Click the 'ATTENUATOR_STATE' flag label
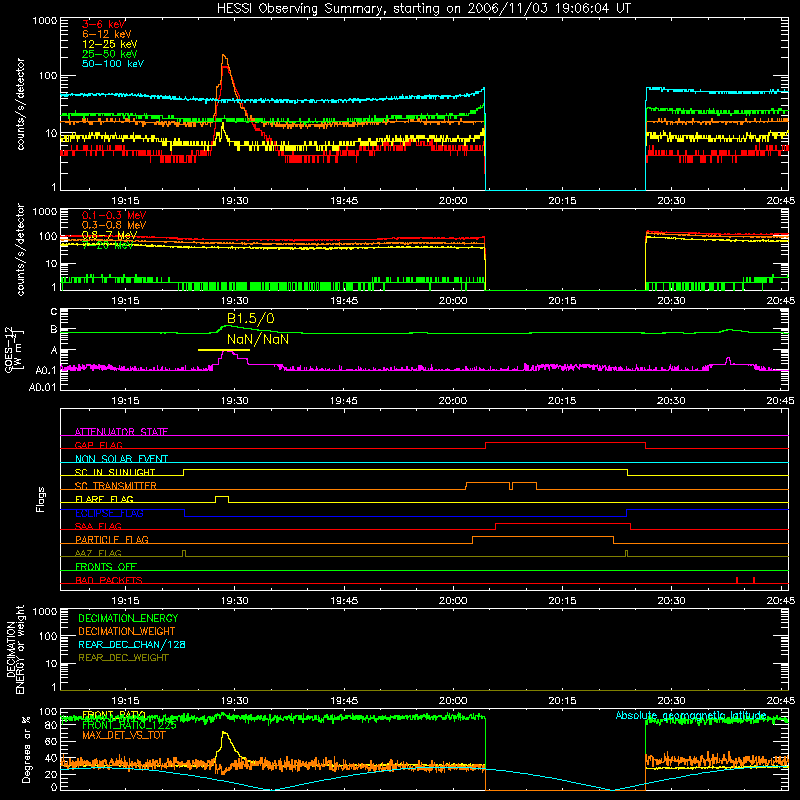Viewport: 800px width, 800px height. click(121, 432)
